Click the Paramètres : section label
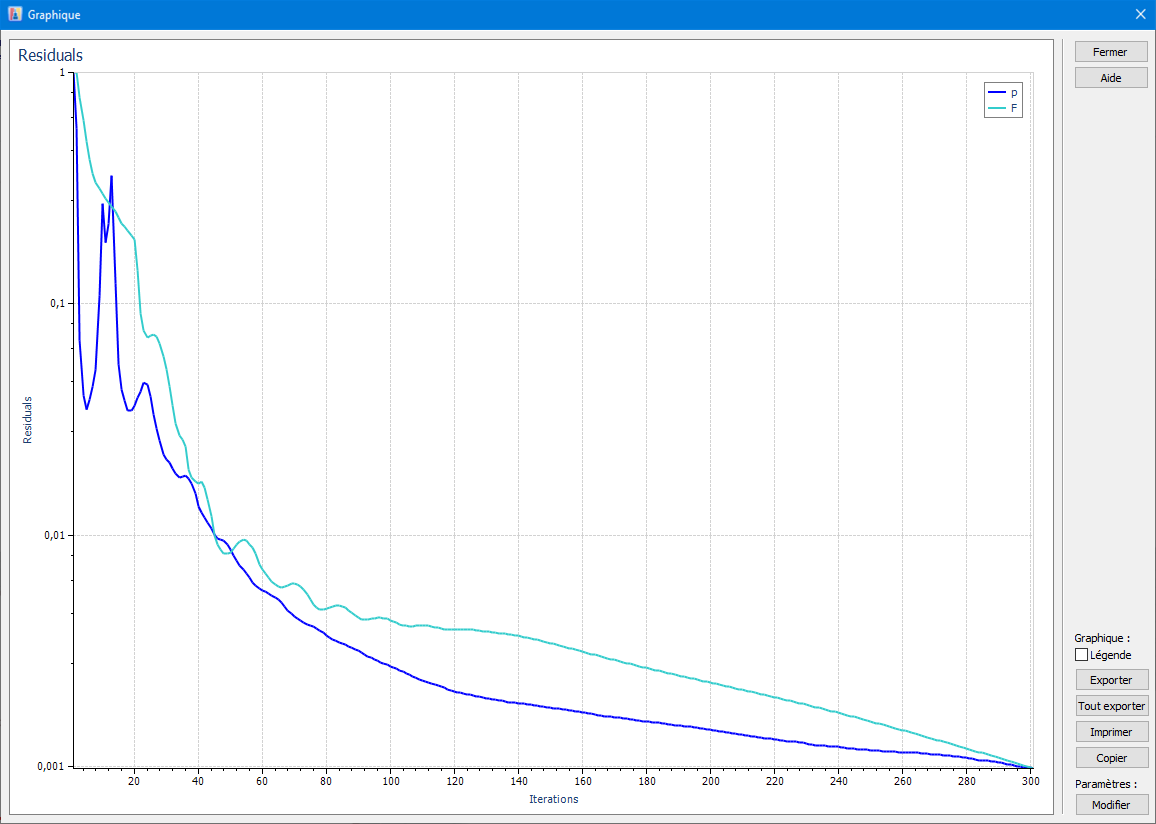The width and height of the screenshot is (1156, 824). [x=1106, y=784]
